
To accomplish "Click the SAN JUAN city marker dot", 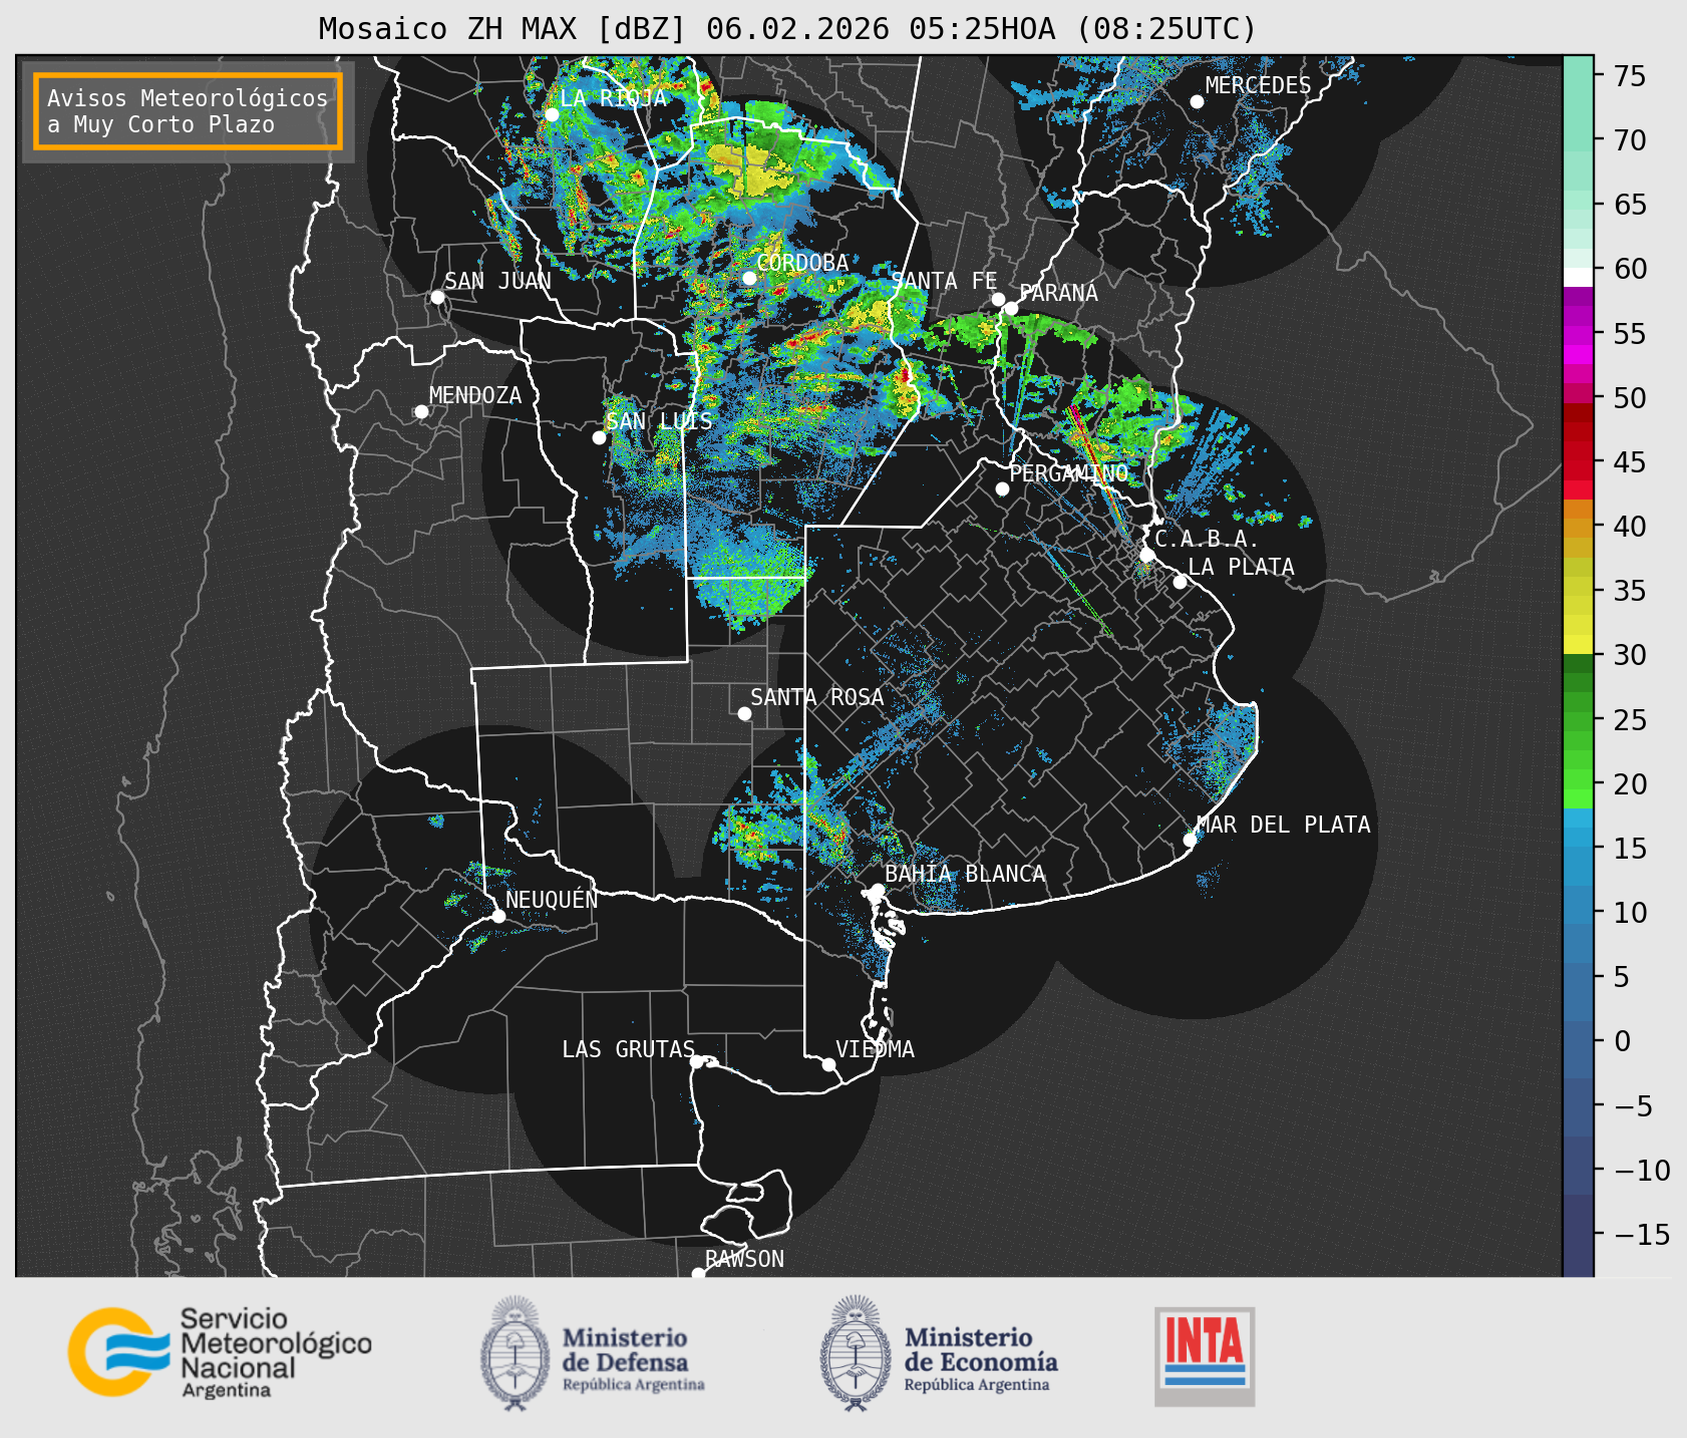I will click(437, 297).
